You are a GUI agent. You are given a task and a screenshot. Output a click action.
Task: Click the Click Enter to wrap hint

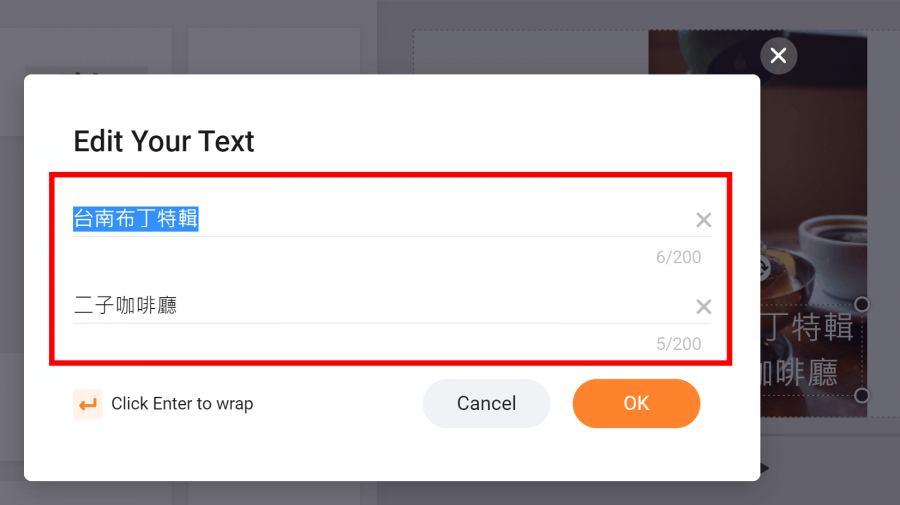coord(182,404)
